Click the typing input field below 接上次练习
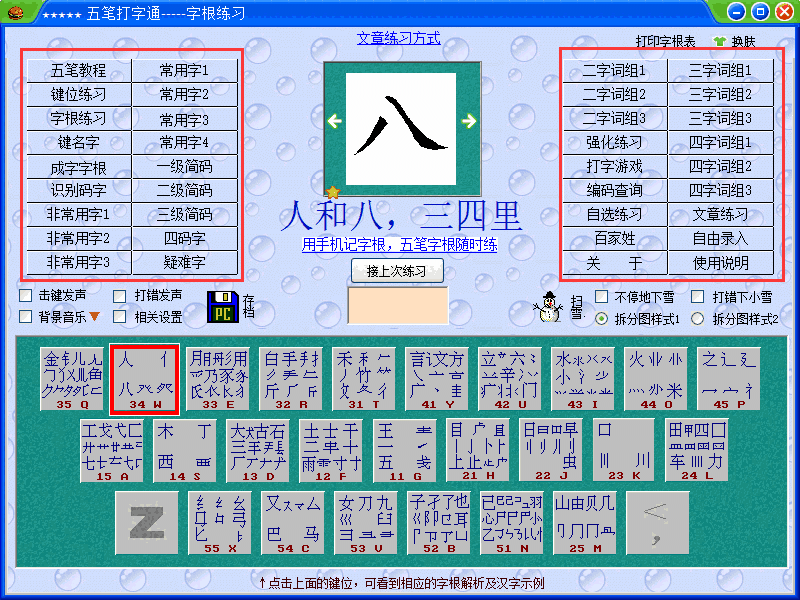The height and width of the screenshot is (600, 800). pos(398,304)
